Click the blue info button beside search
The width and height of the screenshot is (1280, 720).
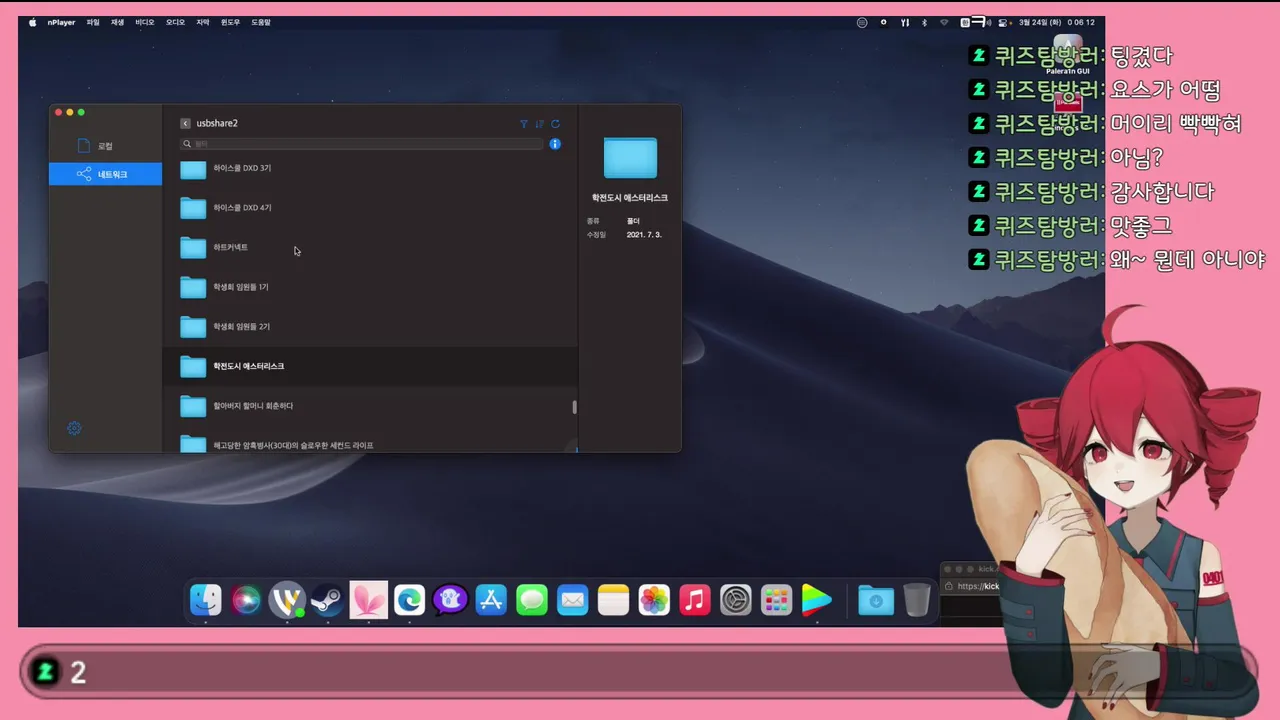click(555, 144)
